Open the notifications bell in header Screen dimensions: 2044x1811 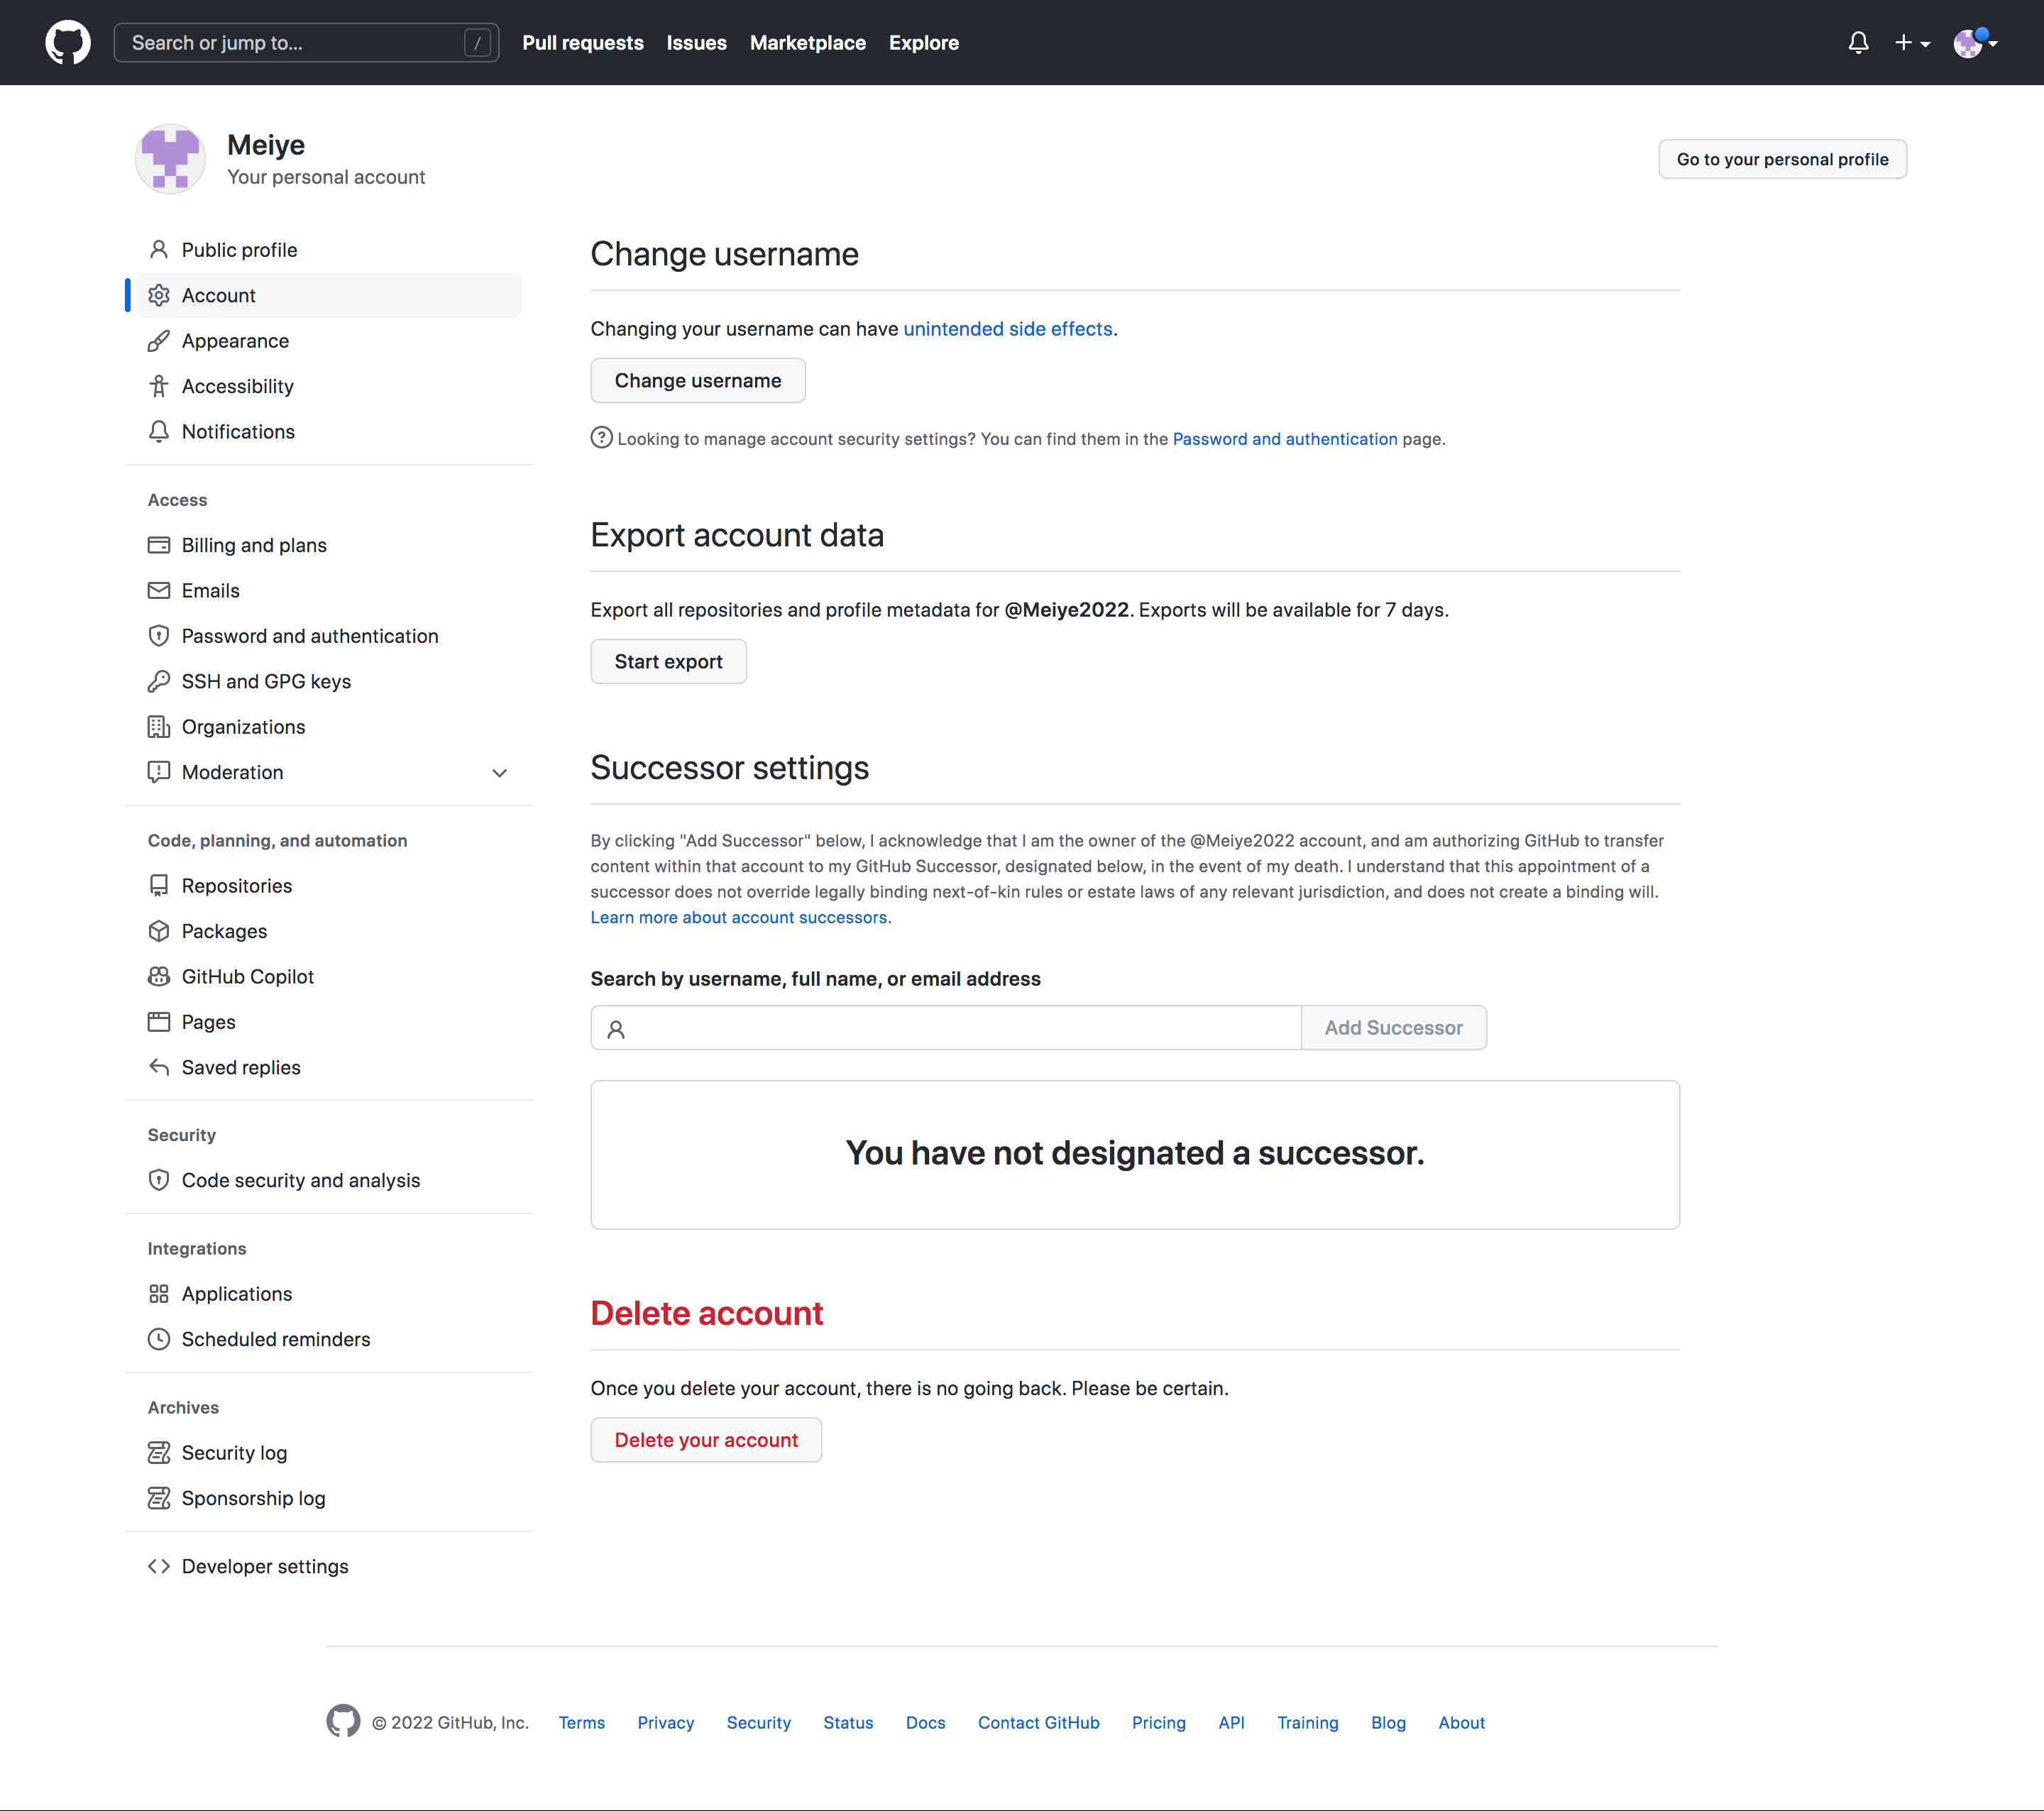pyautogui.click(x=1858, y=43)
